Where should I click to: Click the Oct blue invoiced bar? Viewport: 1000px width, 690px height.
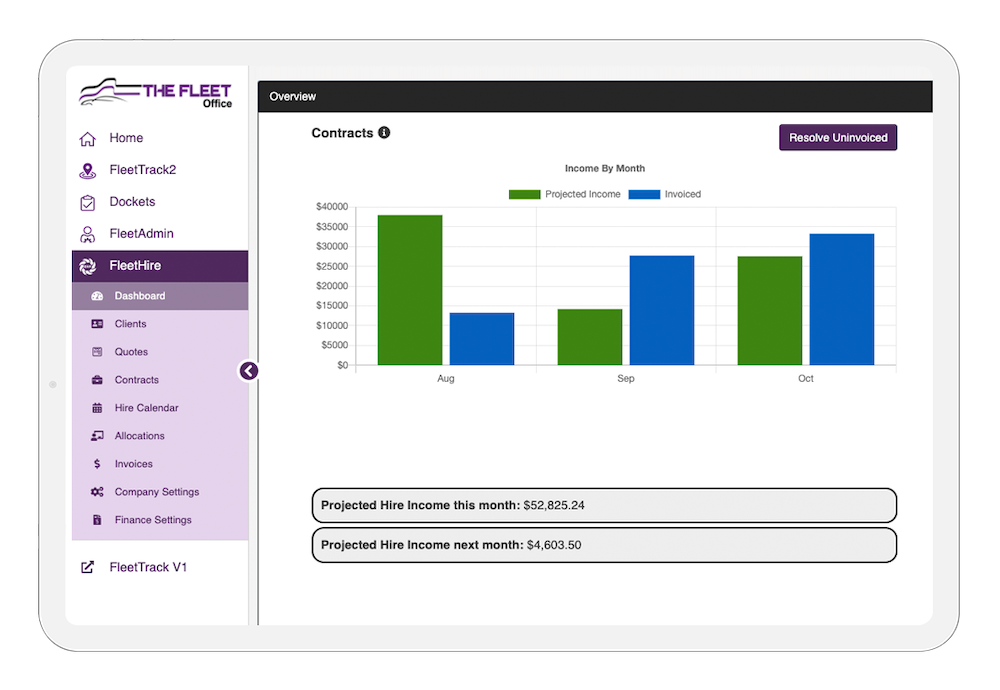(842, 300)
